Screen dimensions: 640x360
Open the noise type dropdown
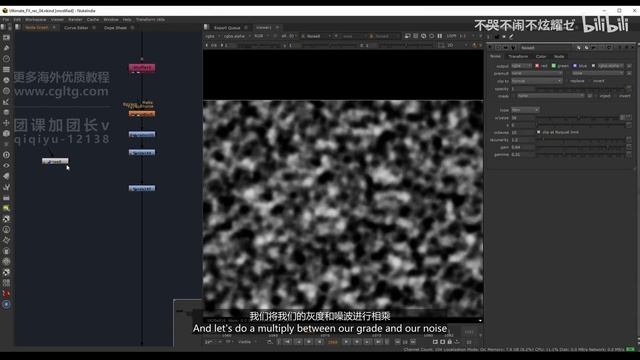click(x=525, y=110)
